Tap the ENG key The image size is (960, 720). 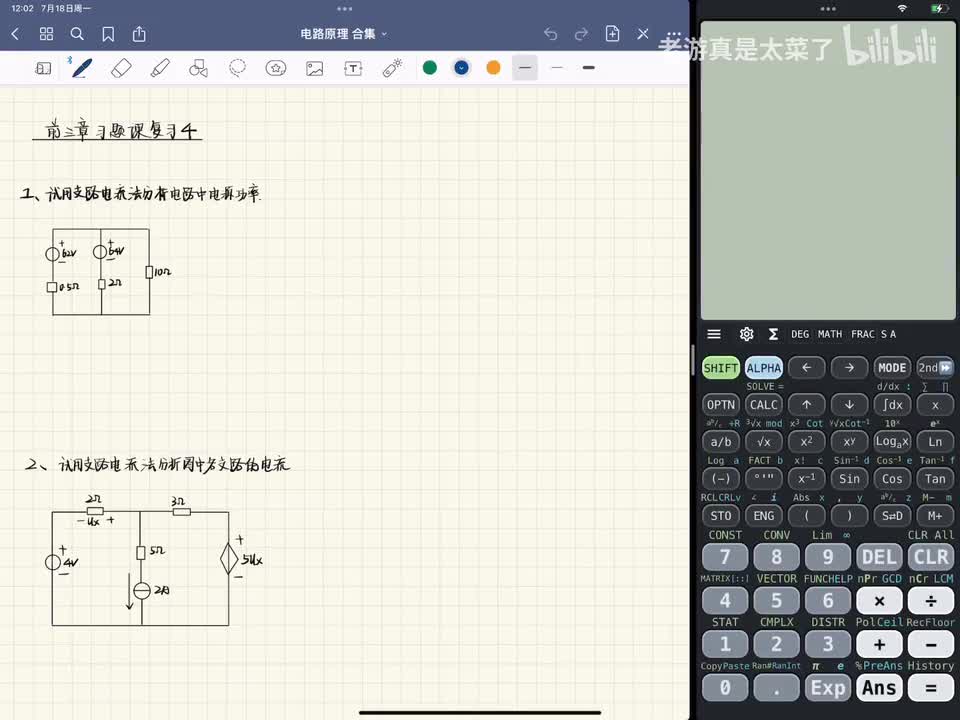(x=763, y=516)
